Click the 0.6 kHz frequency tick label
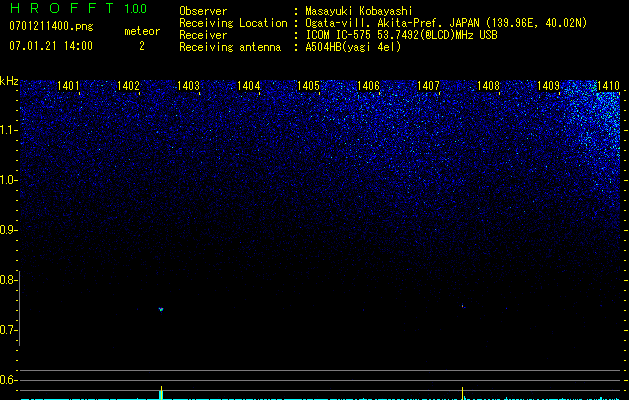Screen dimensions: 629x400 click(7, 380)
